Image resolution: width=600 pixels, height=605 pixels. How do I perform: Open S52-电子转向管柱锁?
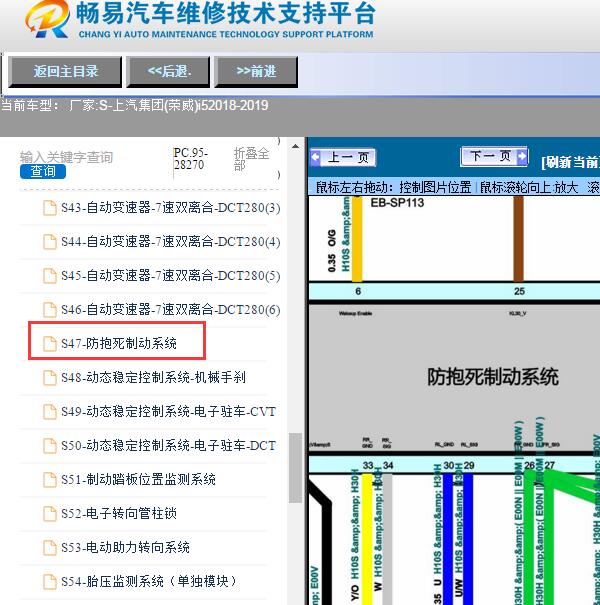(119, 514)
